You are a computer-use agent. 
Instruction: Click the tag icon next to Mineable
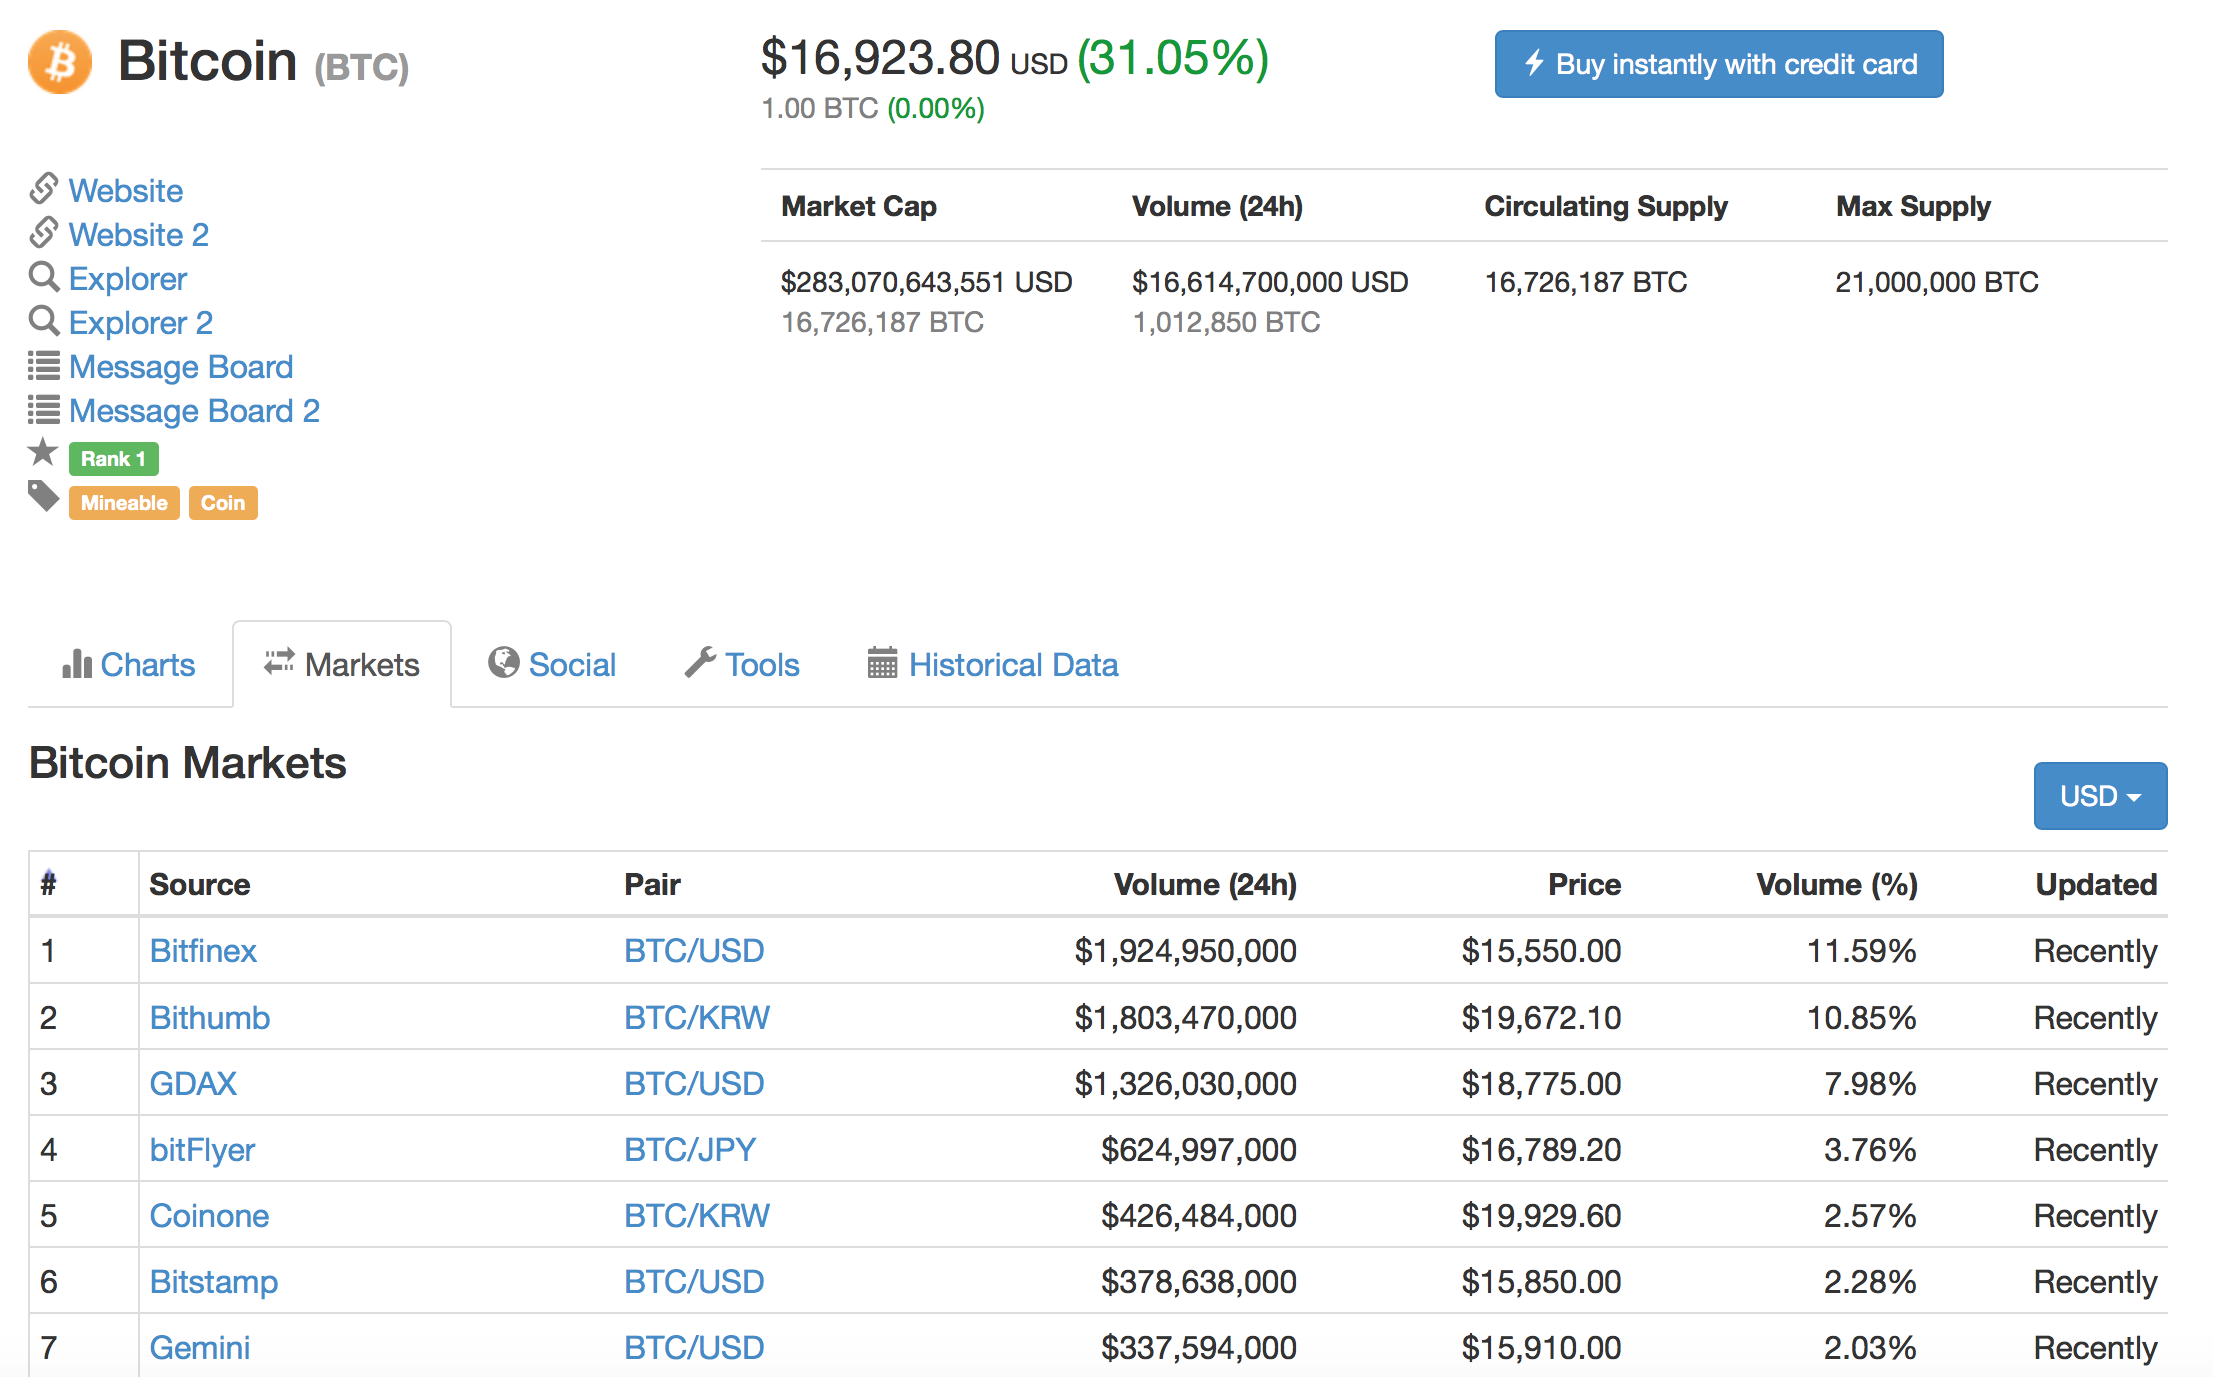tap(43, 496)
